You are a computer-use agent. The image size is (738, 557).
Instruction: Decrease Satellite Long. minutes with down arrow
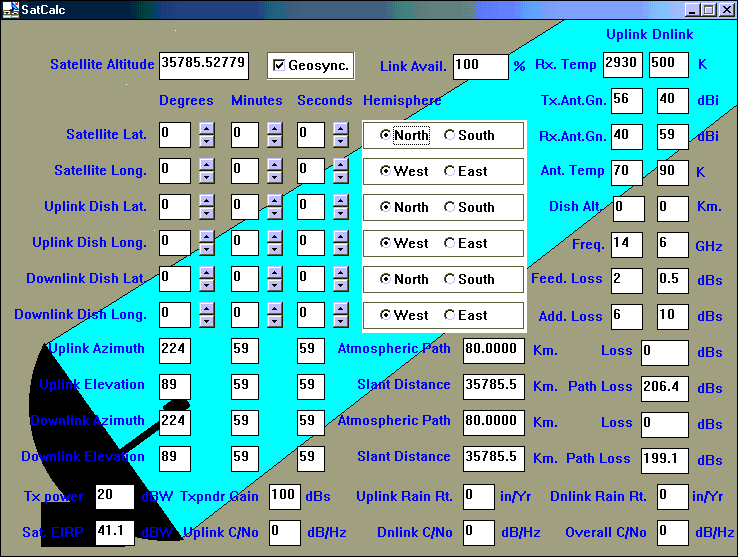(274, 177)
